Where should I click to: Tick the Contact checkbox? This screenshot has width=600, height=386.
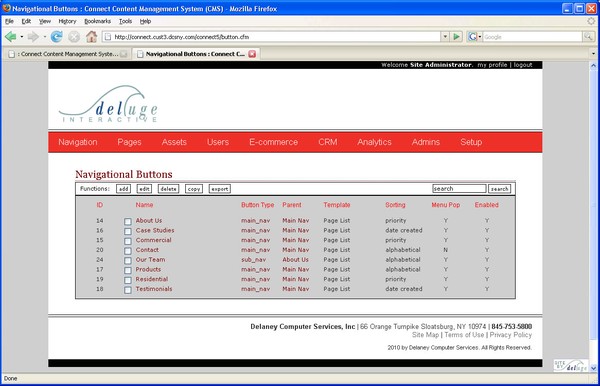pyautogui.click(x=128, y=251)
